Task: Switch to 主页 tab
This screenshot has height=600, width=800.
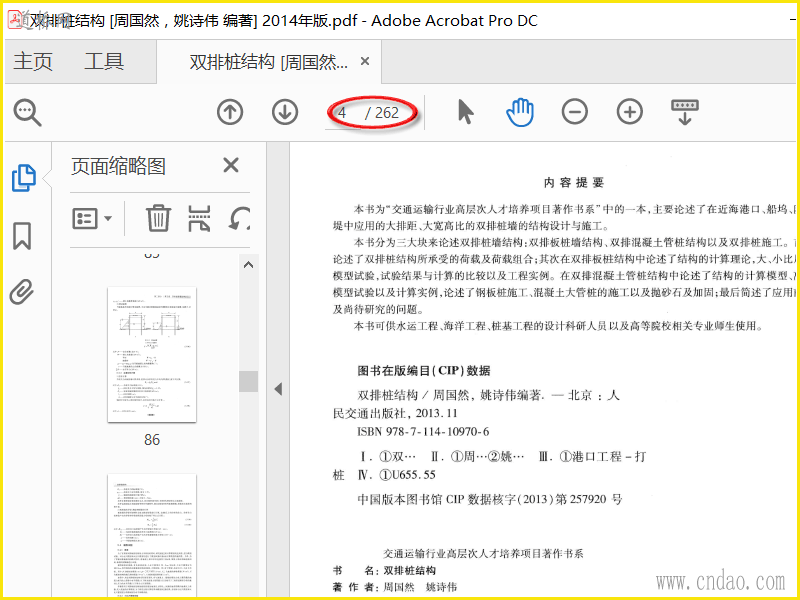Action: 33,62
